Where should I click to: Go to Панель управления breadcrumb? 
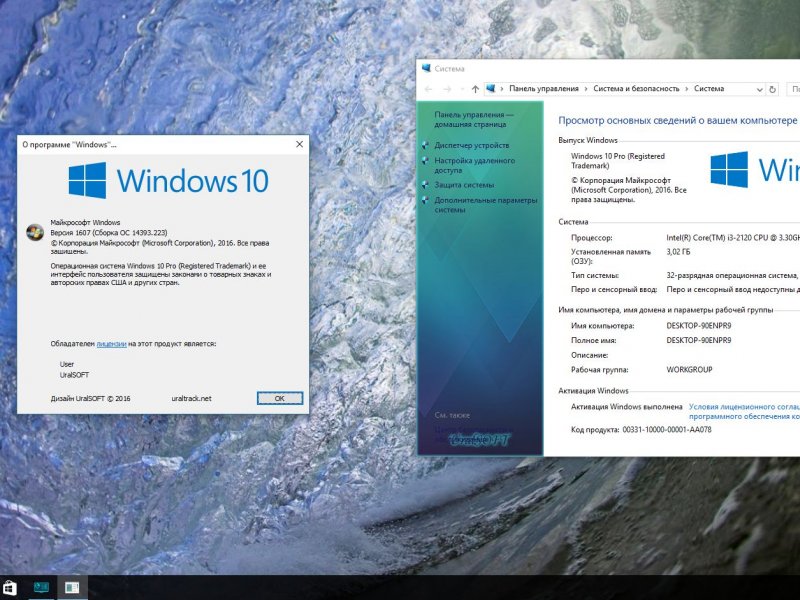pos(544,89)
